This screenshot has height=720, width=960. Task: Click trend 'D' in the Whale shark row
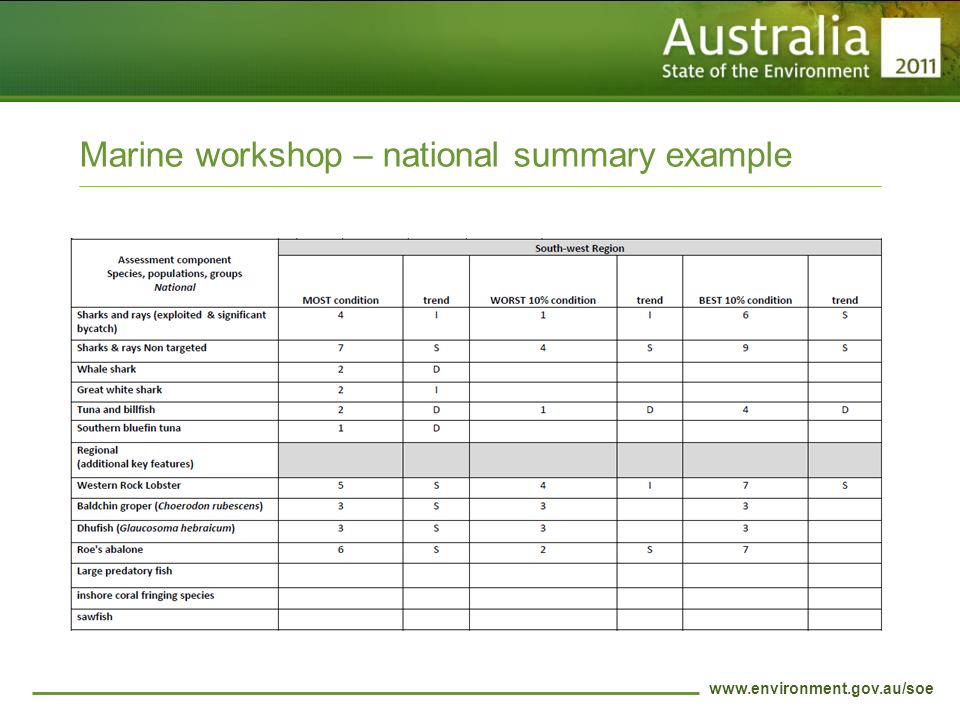(x=436, y=369)
